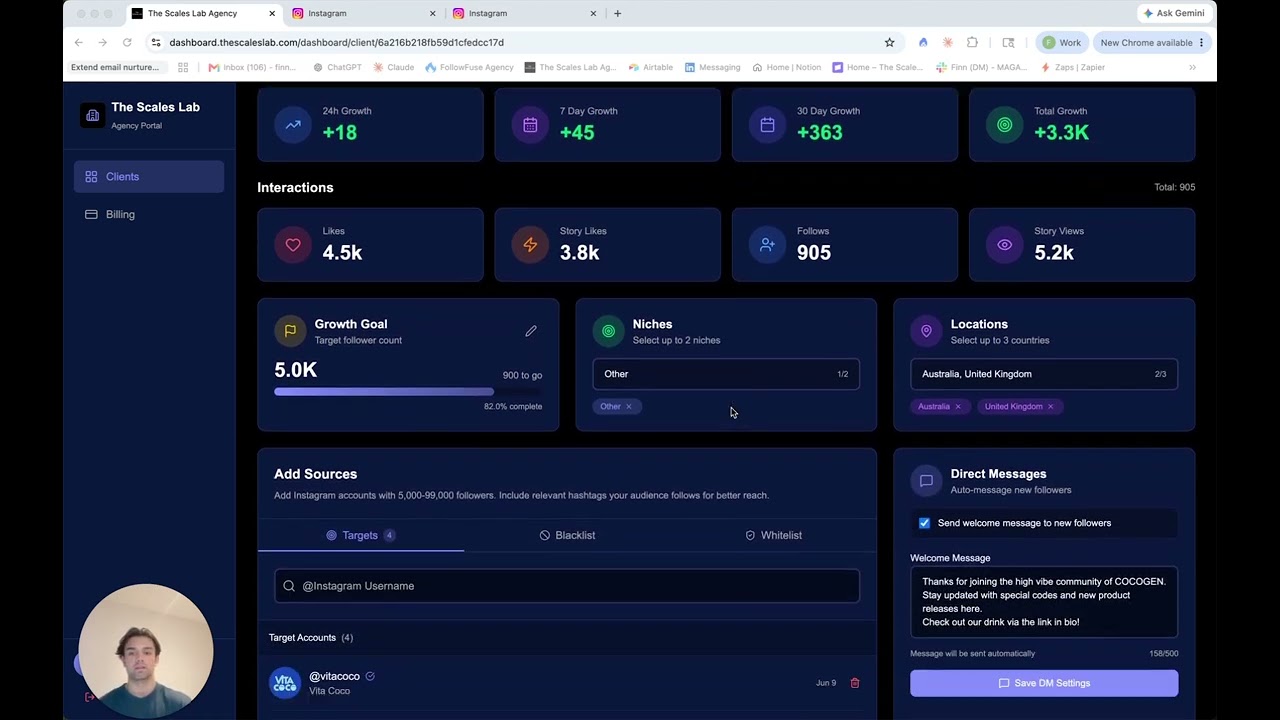This screenshot has height=720, width=1280.
Task: Click Ask Gemini button
Action: click(1174, 13)
